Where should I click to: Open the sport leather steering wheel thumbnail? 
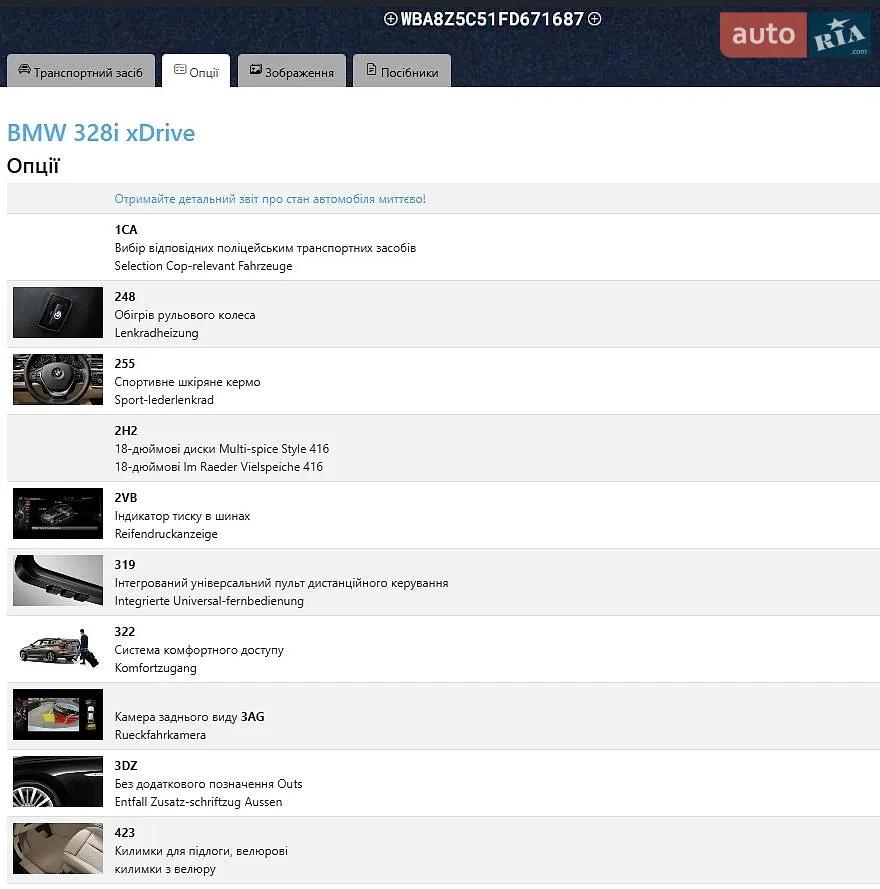[58, 379]
